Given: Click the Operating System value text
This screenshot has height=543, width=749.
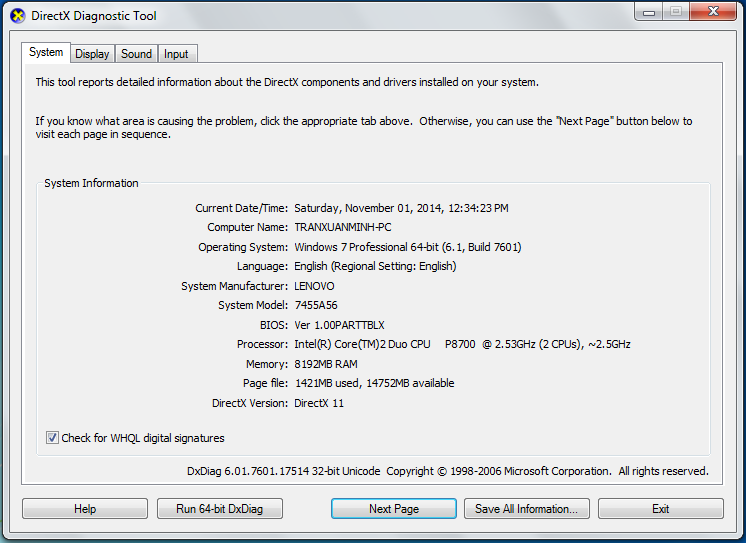Looking at the screenshot, I should click(407, 247).
